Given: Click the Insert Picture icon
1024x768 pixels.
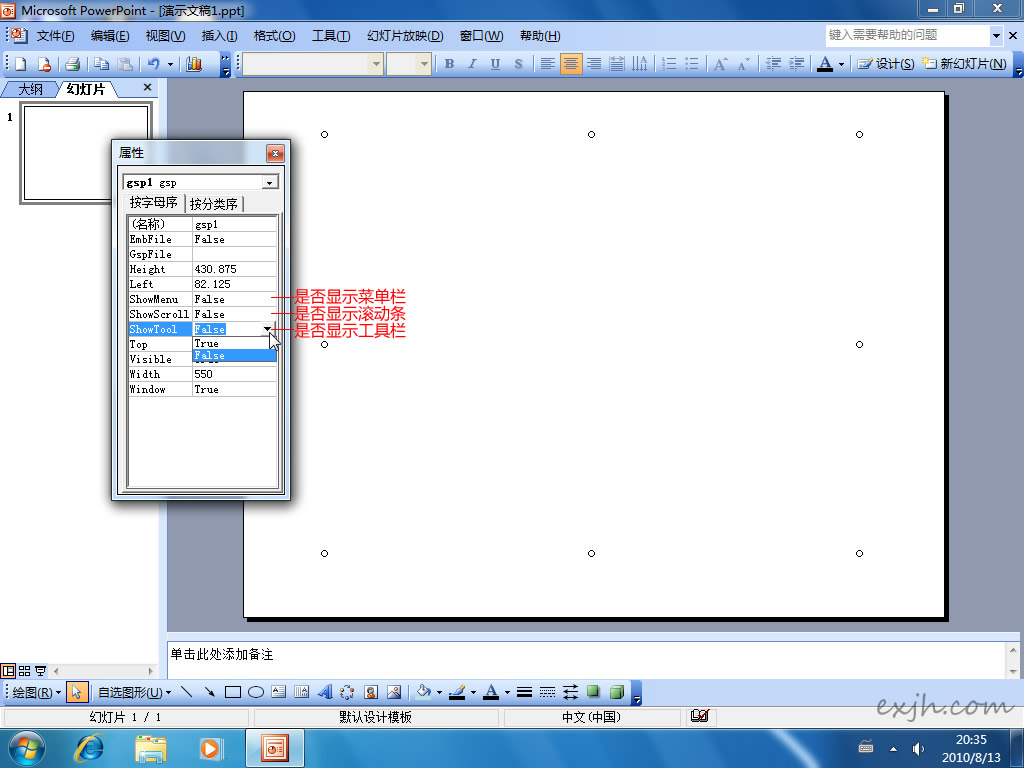Looking at the screenshot, I should [394, 692].
